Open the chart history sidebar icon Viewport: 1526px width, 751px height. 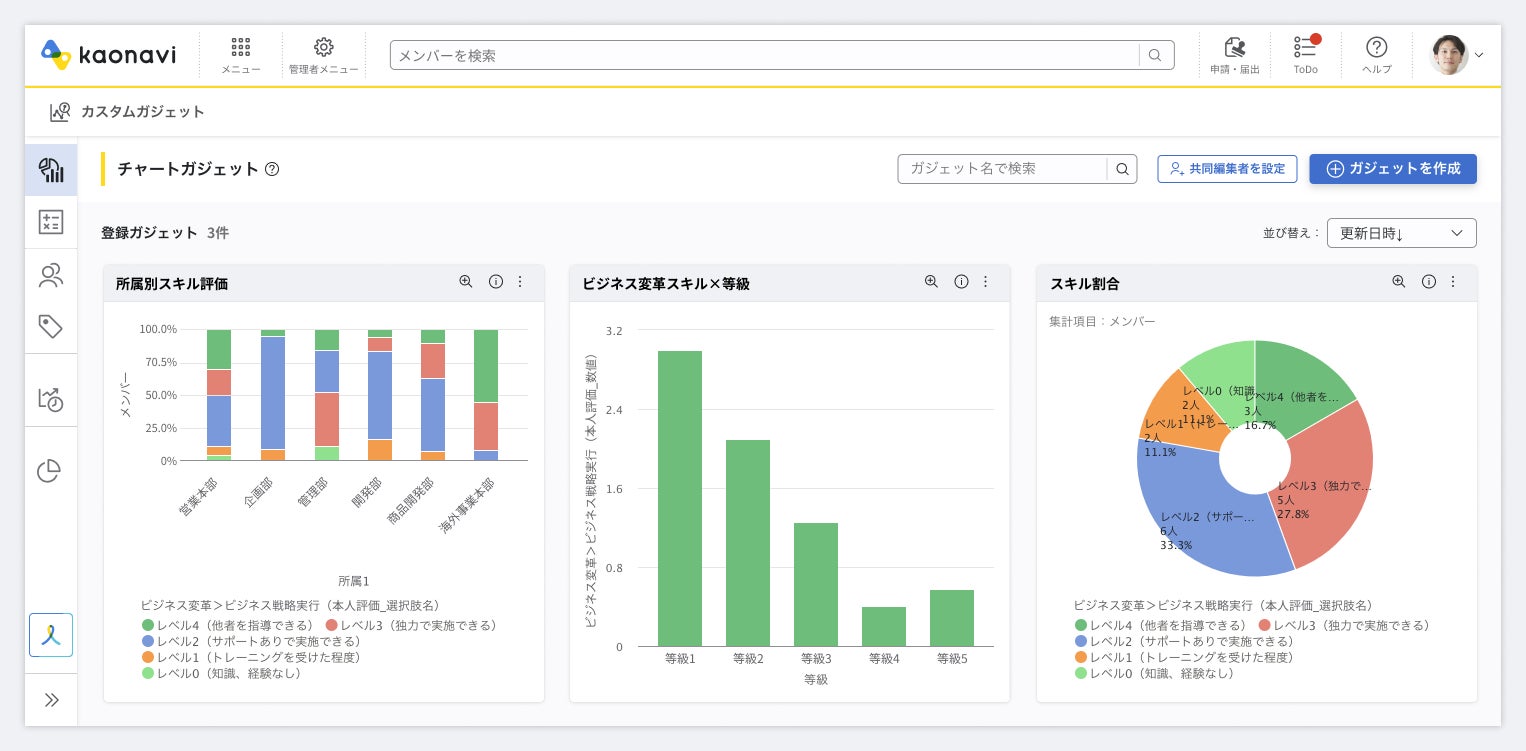coord(51,399)
